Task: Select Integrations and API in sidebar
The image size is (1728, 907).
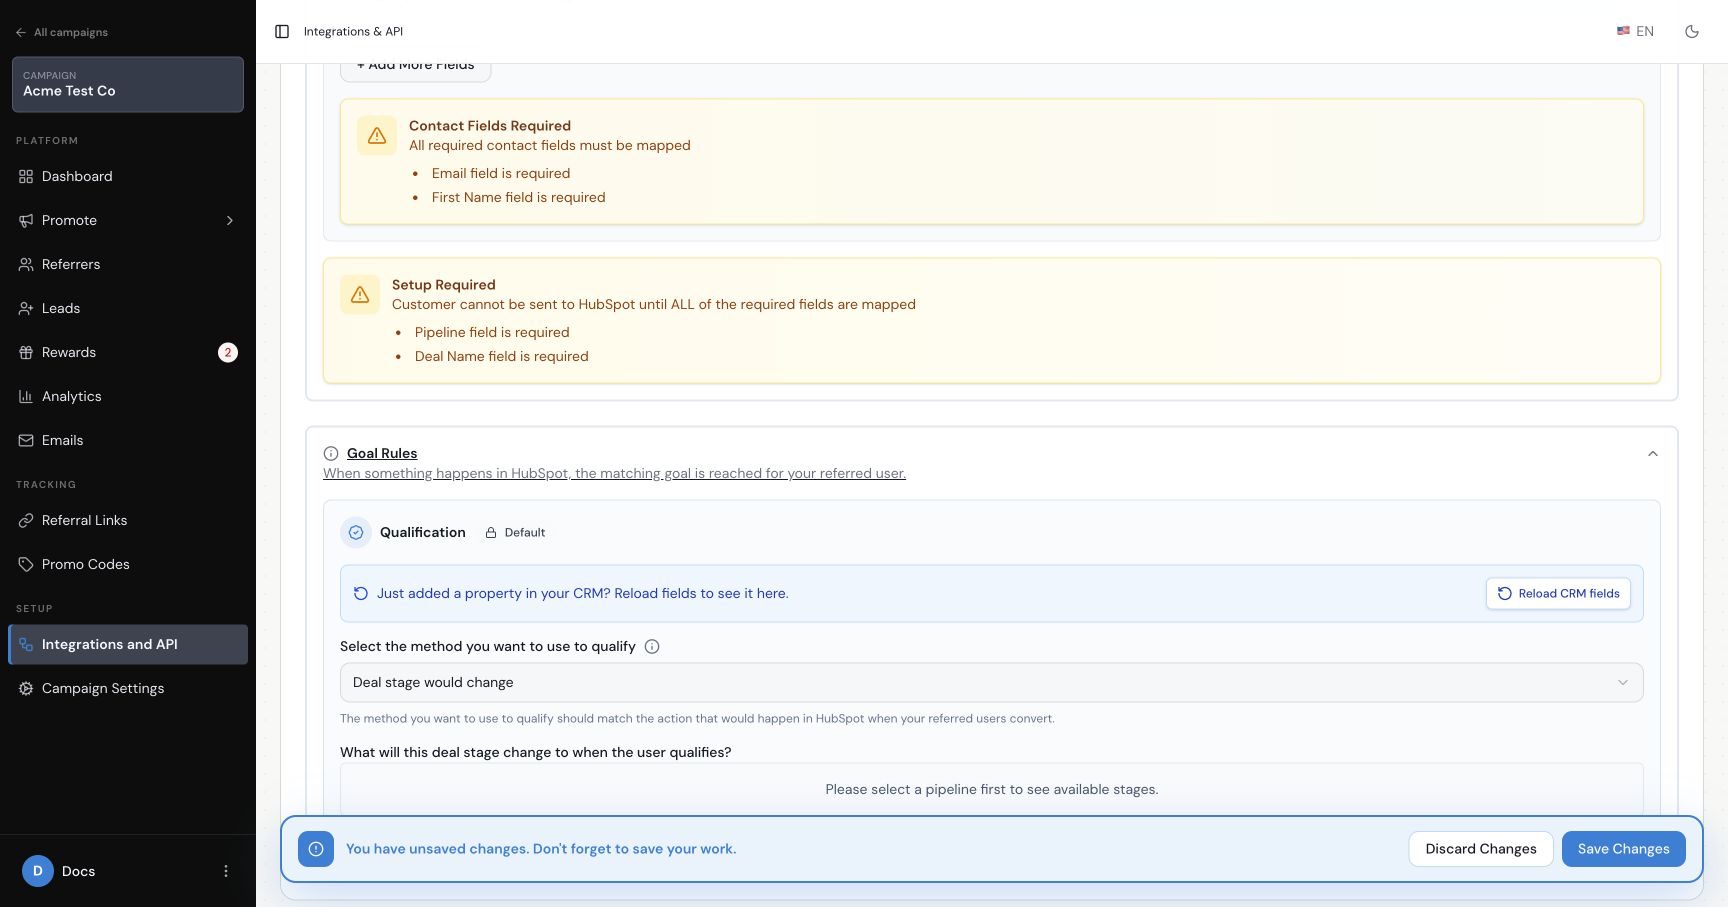Action: [x=128, y=644]
